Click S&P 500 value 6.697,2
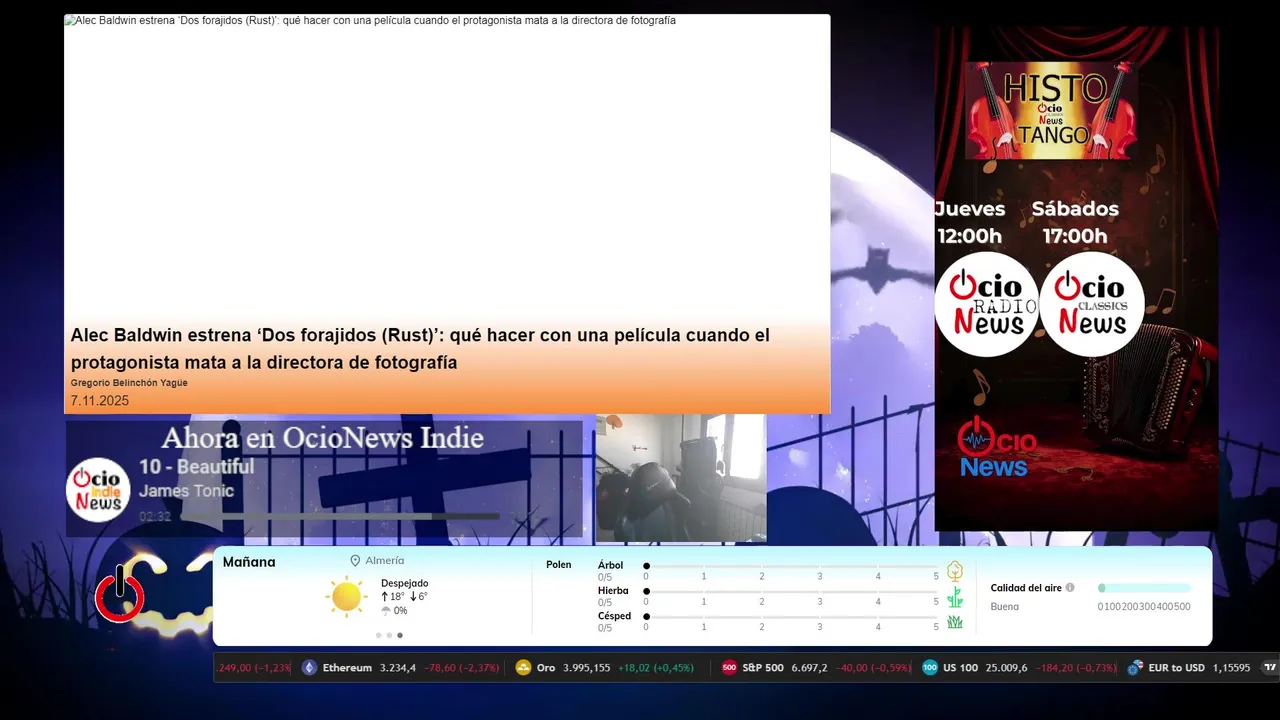The width and height of the screenshot is (1280, 720). coord(810,668)
